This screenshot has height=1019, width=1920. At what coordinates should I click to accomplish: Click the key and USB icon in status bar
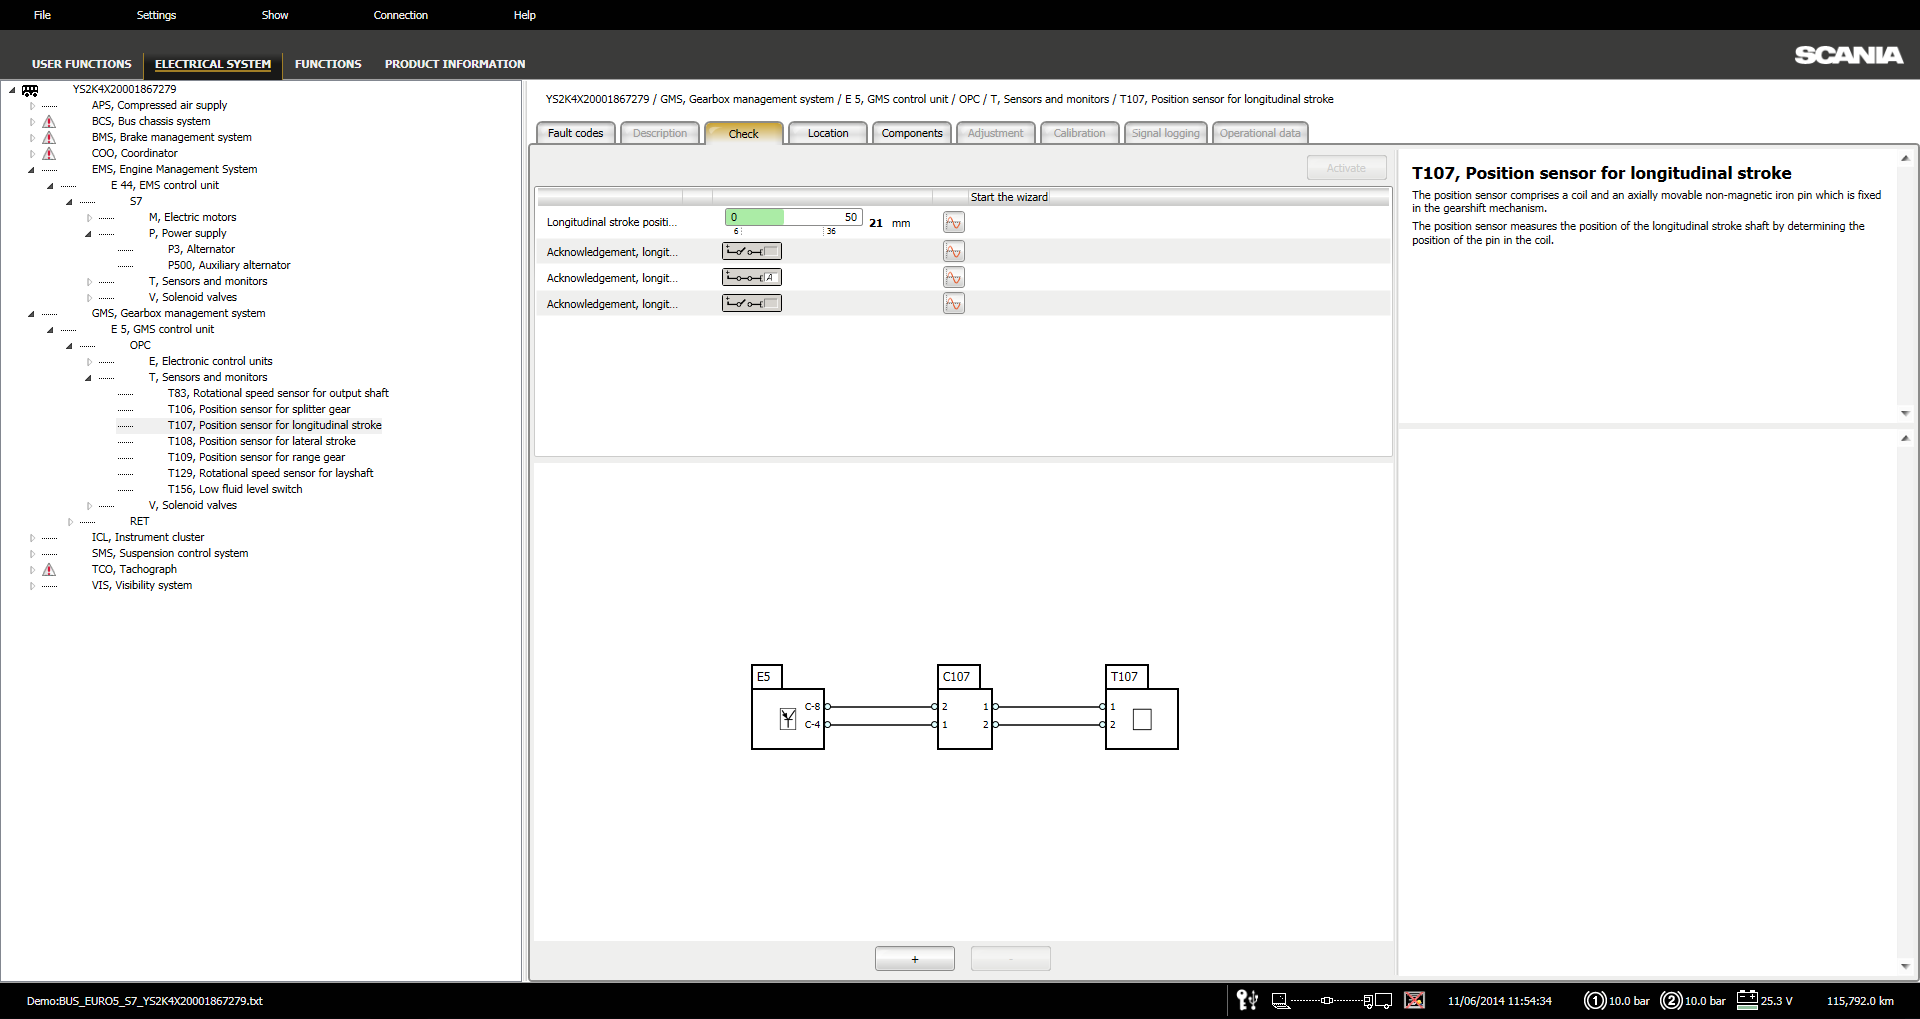point(1247,1000)
